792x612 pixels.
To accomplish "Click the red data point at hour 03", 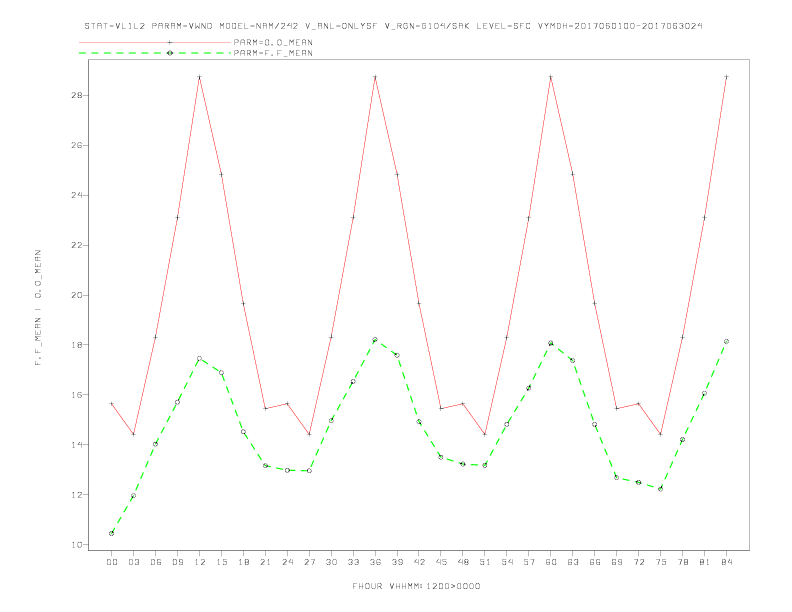I will click(133, 434).
